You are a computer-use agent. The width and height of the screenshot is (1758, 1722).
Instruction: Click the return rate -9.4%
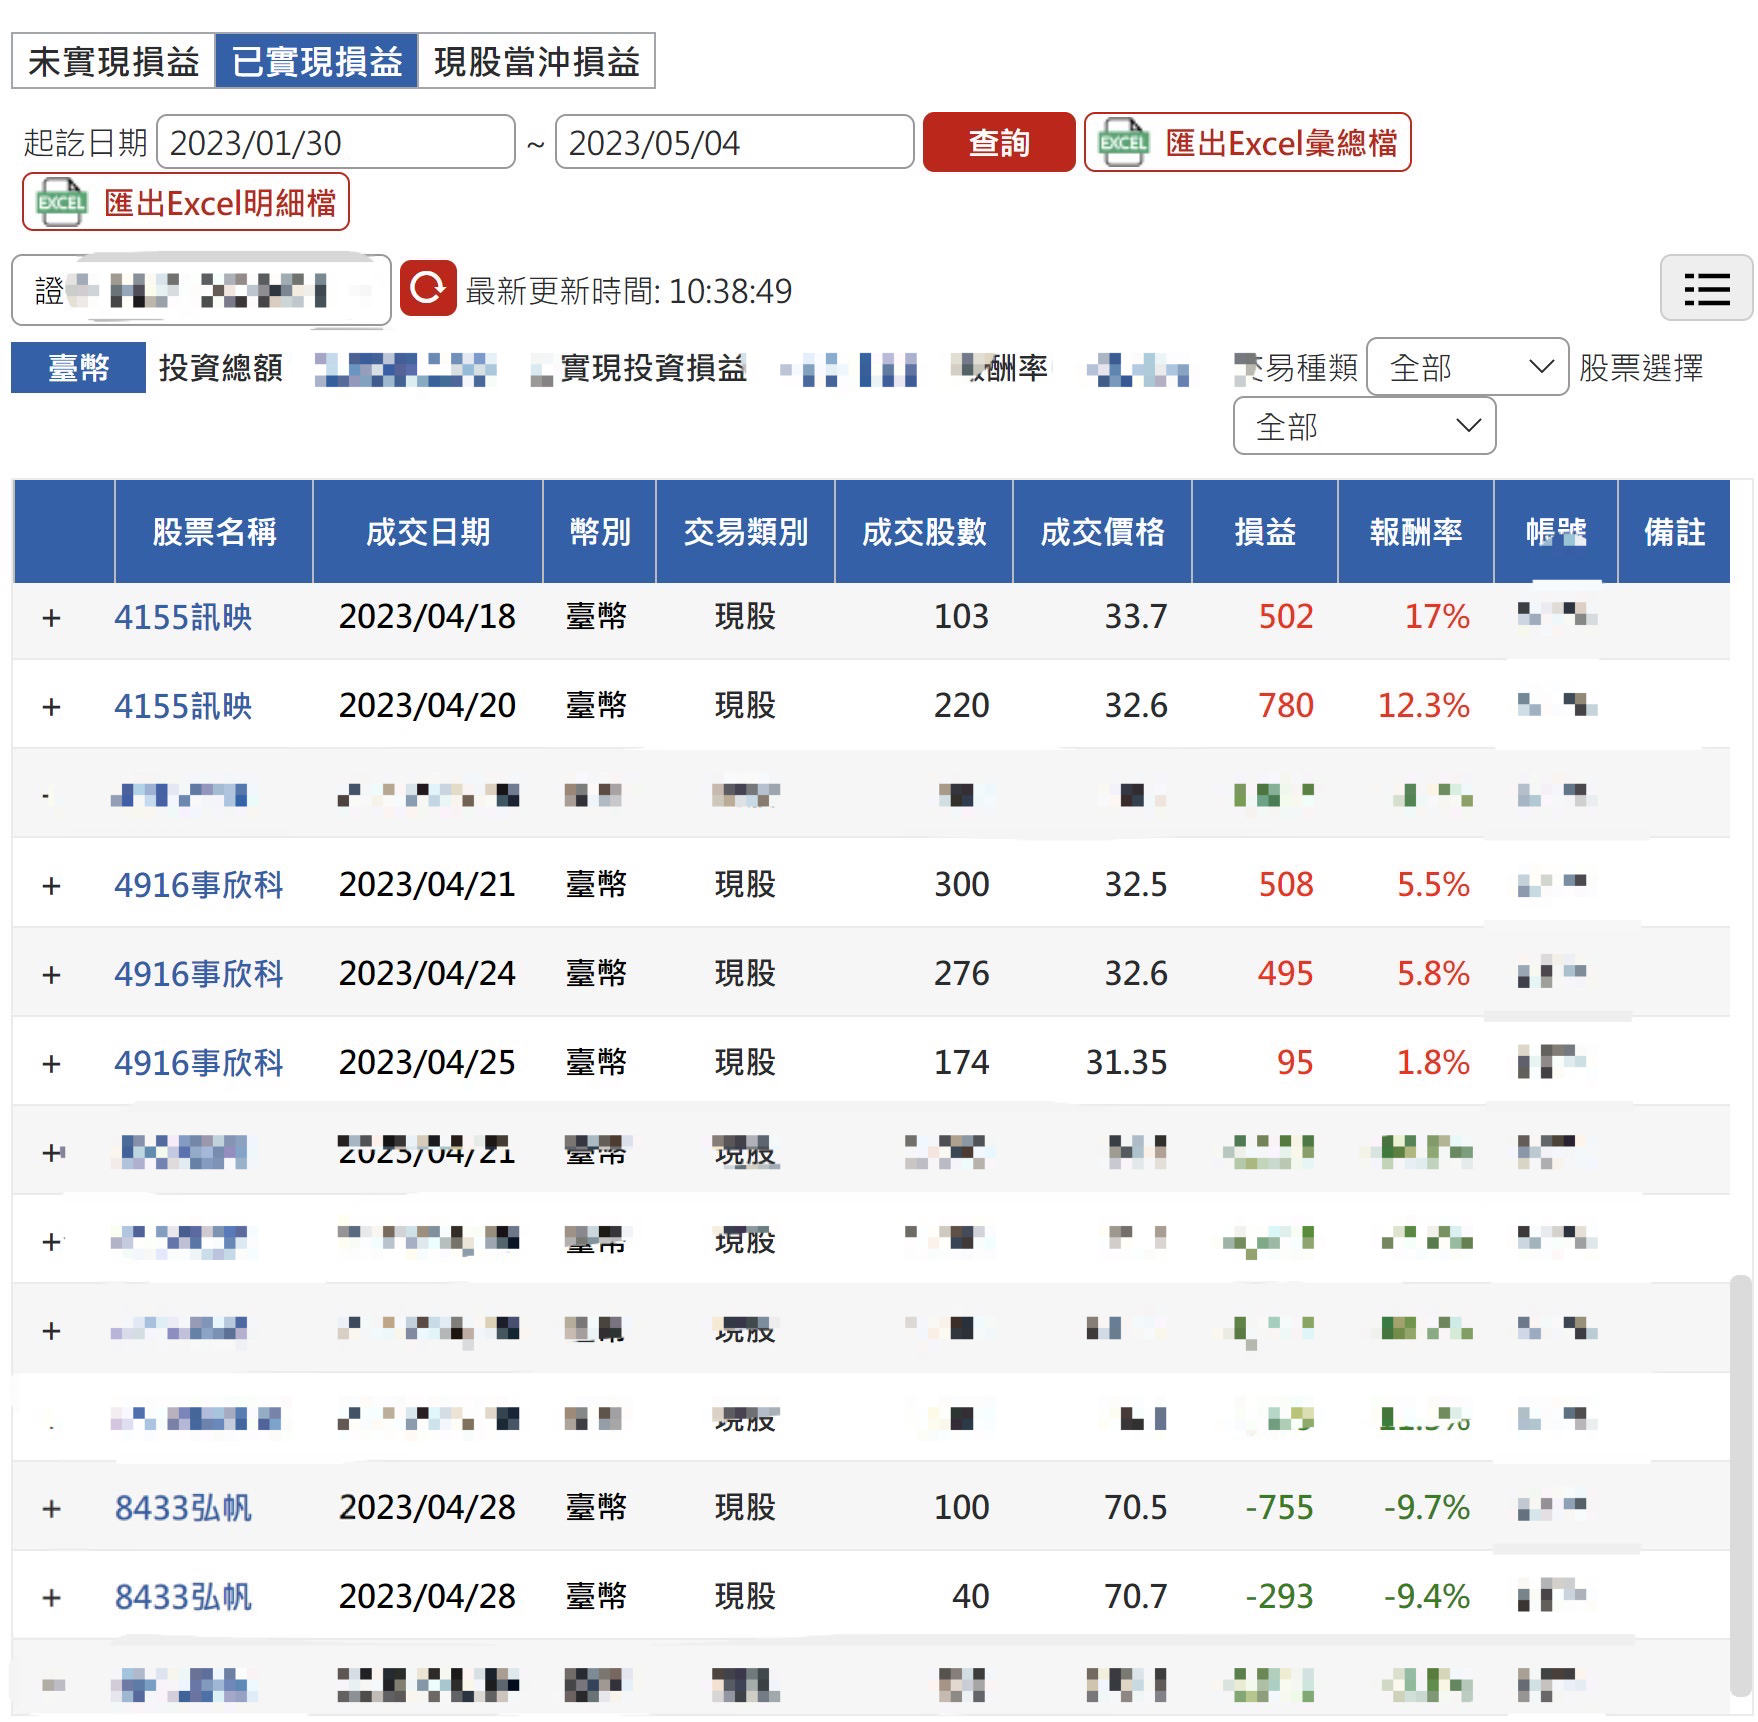(x=1427, y=1597)
